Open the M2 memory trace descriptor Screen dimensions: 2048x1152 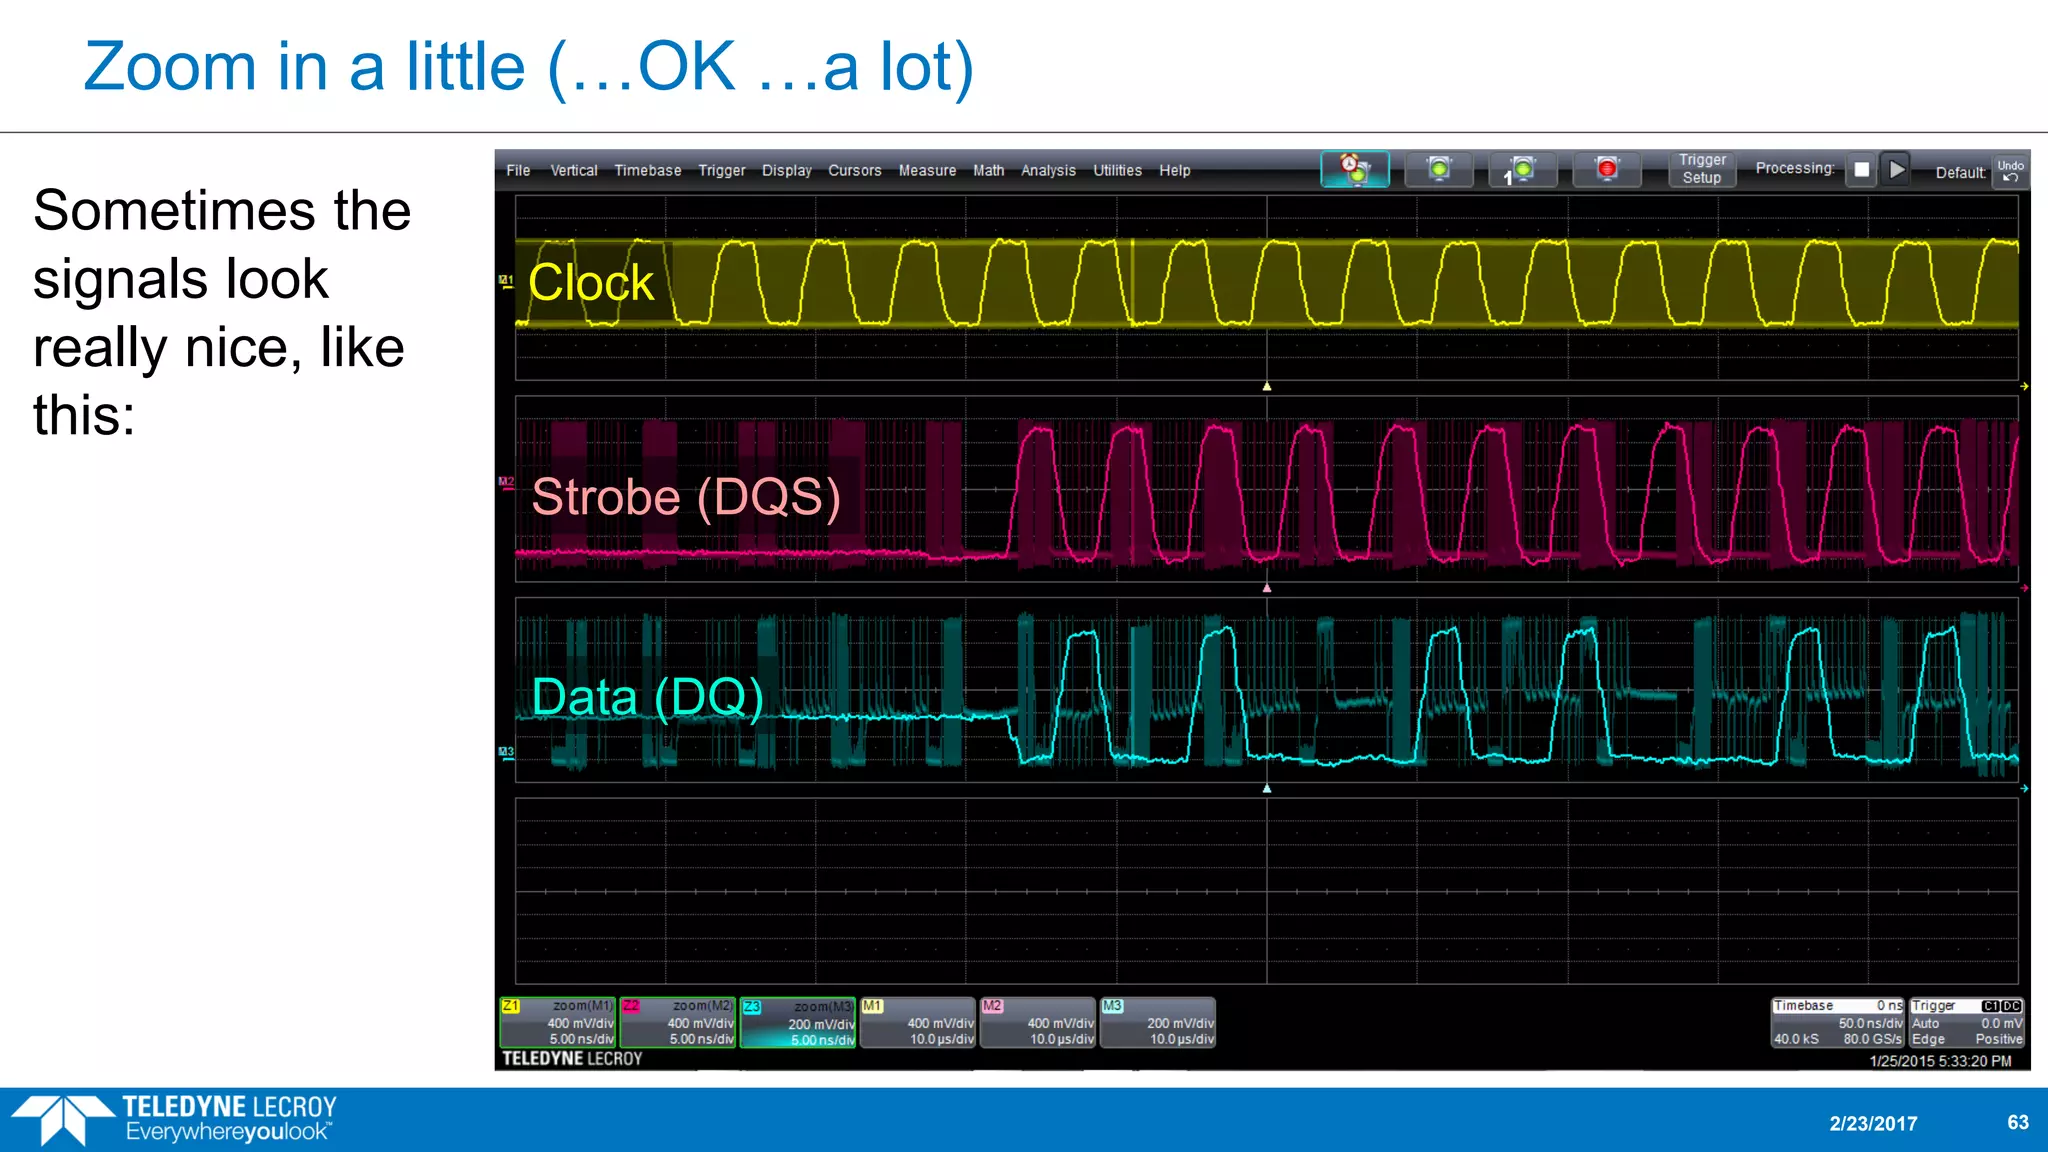[1038, 1022]
